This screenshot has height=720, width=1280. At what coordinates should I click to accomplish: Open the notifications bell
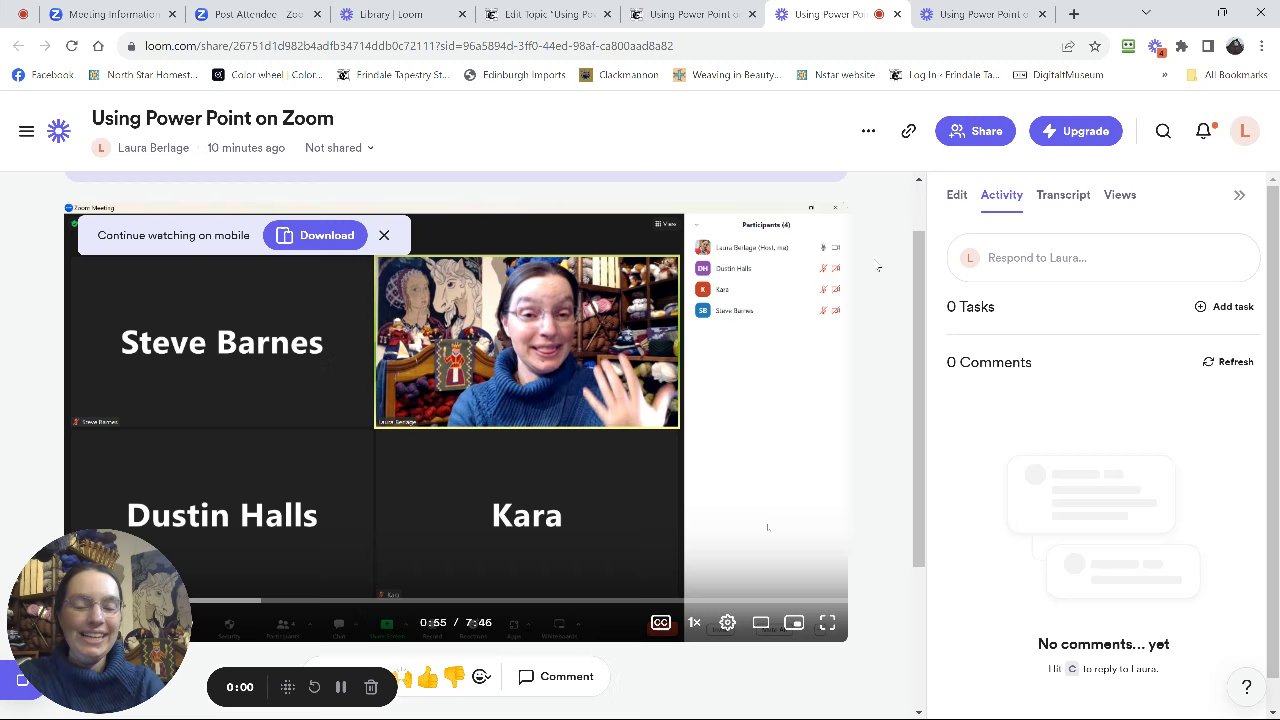[x=1204, y=131]
